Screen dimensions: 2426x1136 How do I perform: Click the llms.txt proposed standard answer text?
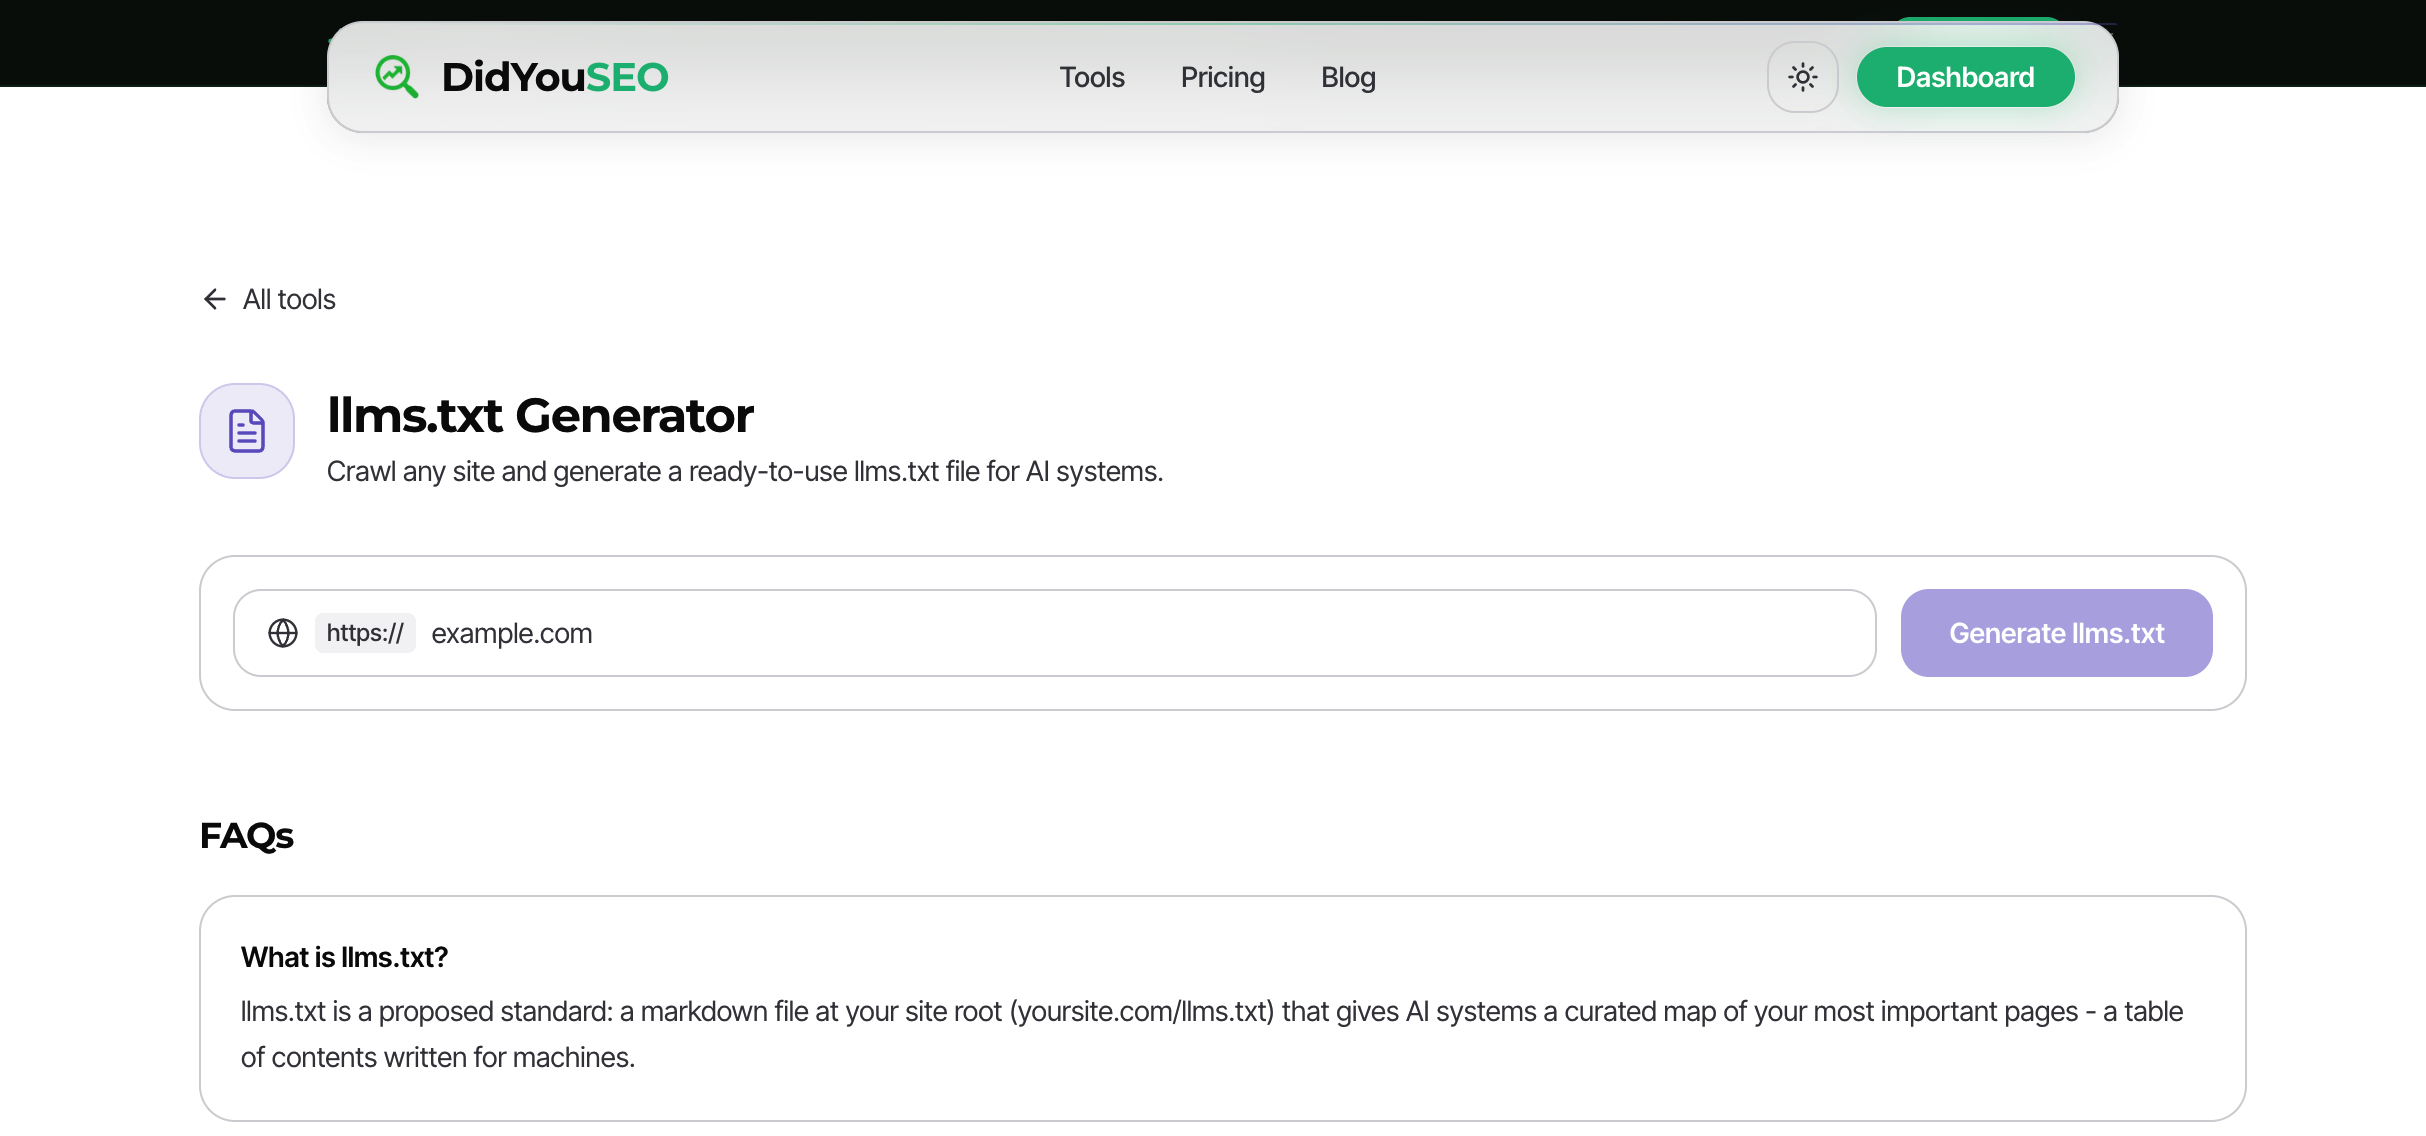pyautogui.click(x=1212, y=1034)
